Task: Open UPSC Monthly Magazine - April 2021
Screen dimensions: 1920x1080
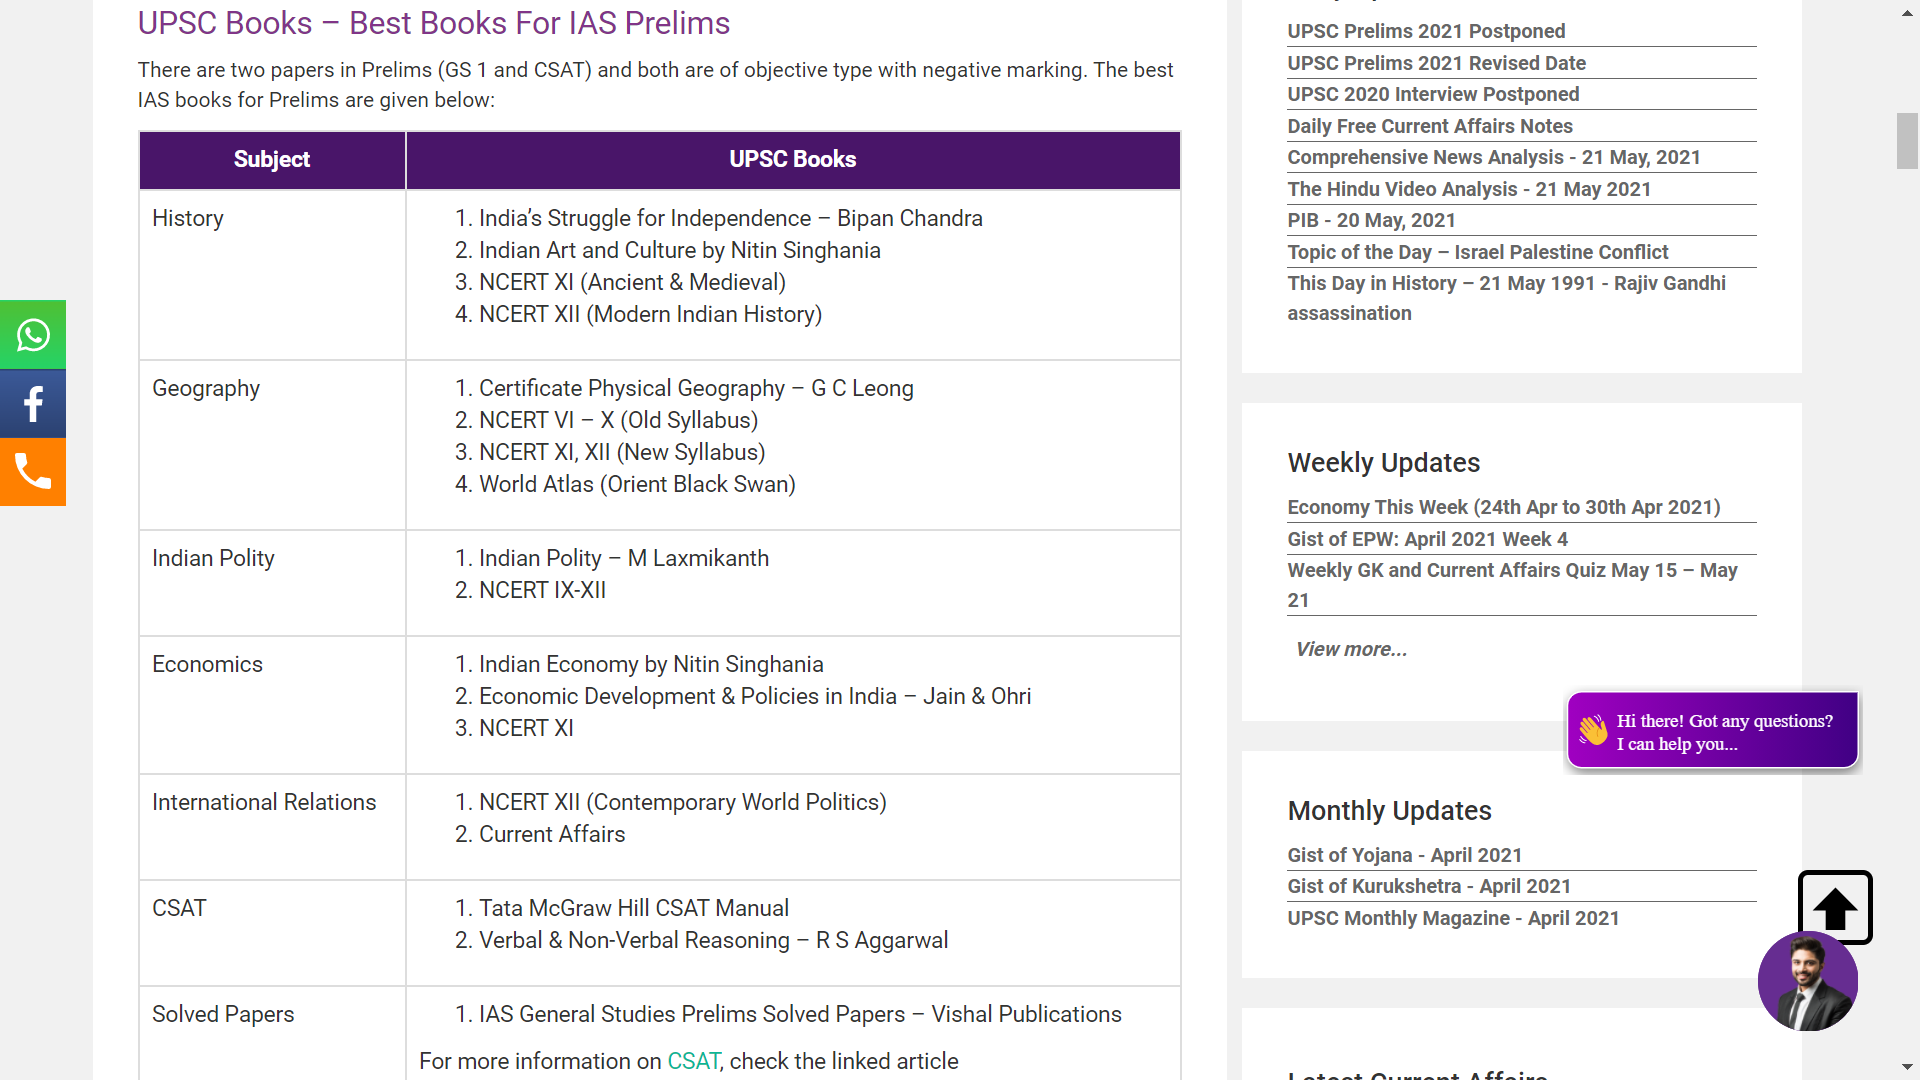Action: 1453,918
